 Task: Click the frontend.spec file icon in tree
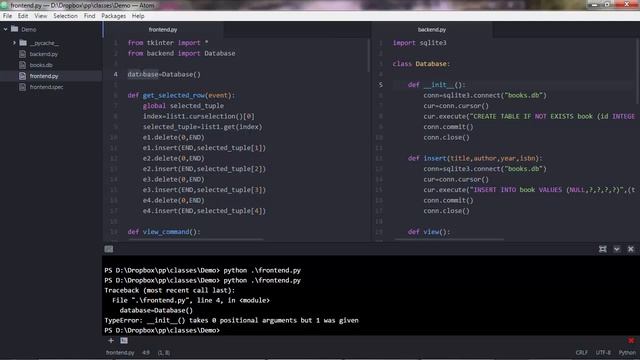click(x=22, y=87)
